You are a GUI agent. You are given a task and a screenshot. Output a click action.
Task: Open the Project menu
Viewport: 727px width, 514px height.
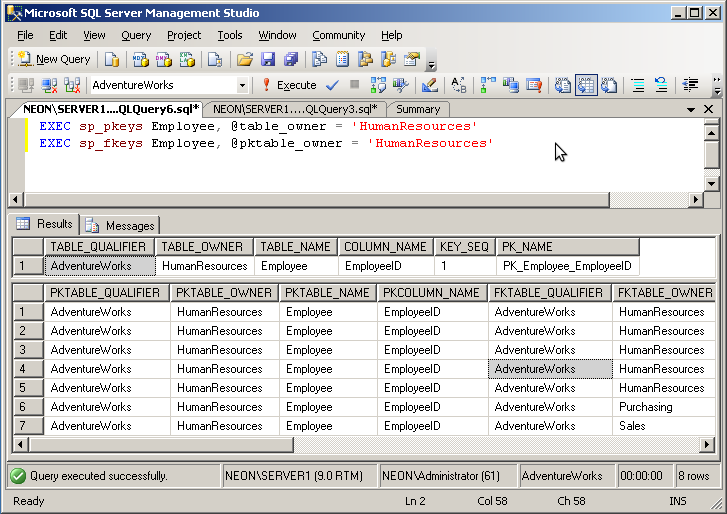[x=184, y=35]
